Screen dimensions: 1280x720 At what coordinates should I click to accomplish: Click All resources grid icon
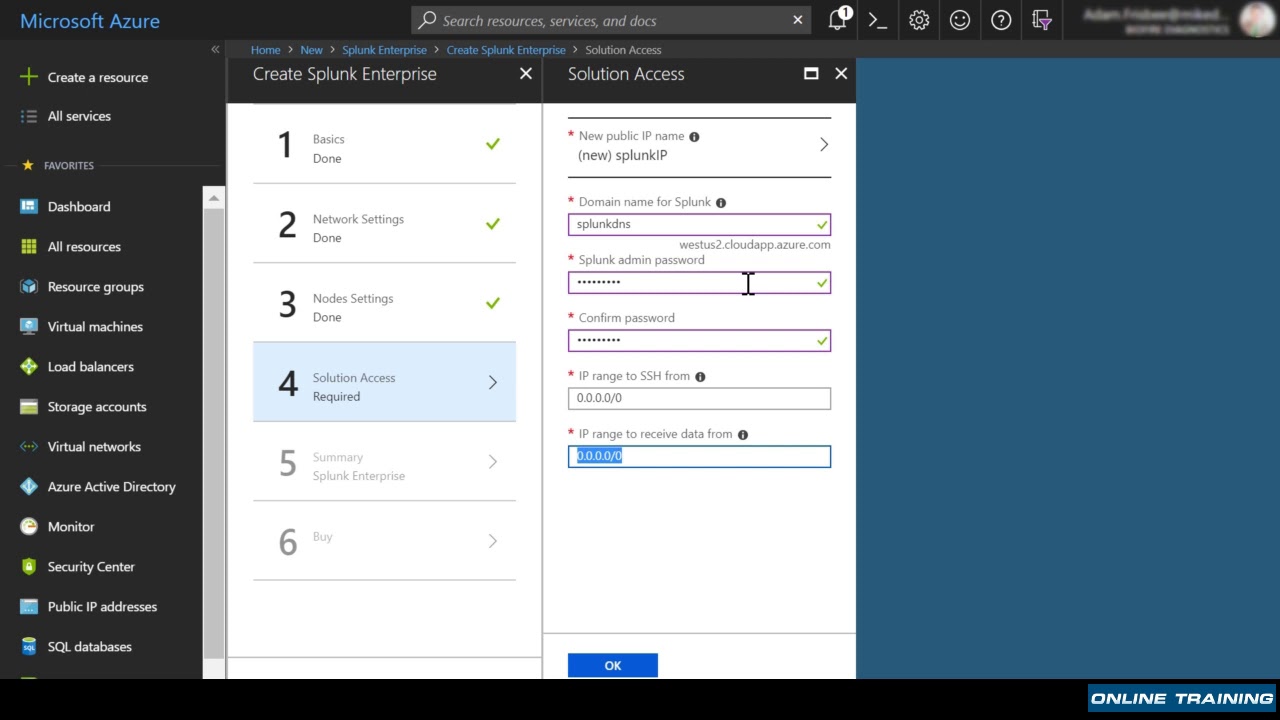click(29, 246)
